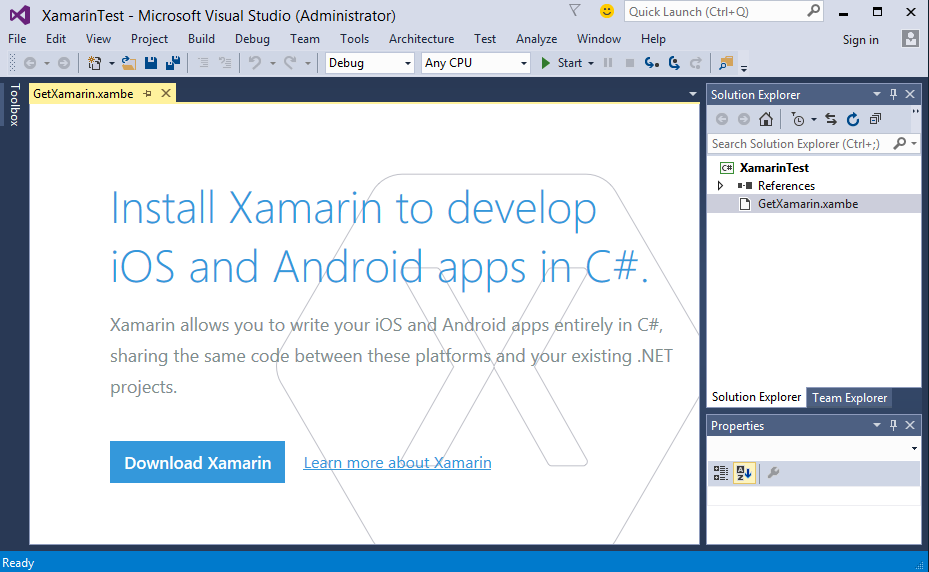Image resolution: width=929 pixels, height=572 pixels.
Task: Click the feedback smiley face icon
Action: point(606,11)
